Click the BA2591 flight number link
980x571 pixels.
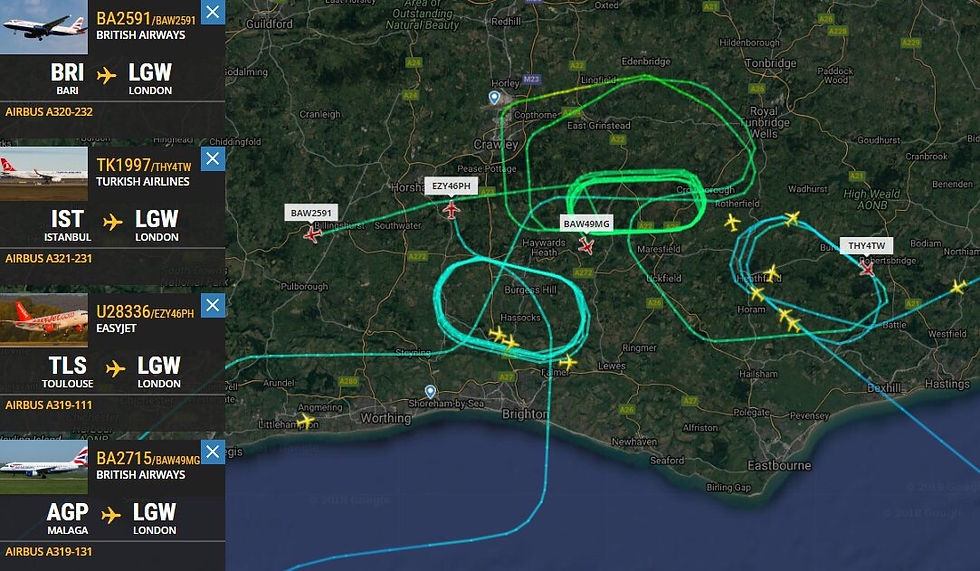123,19
